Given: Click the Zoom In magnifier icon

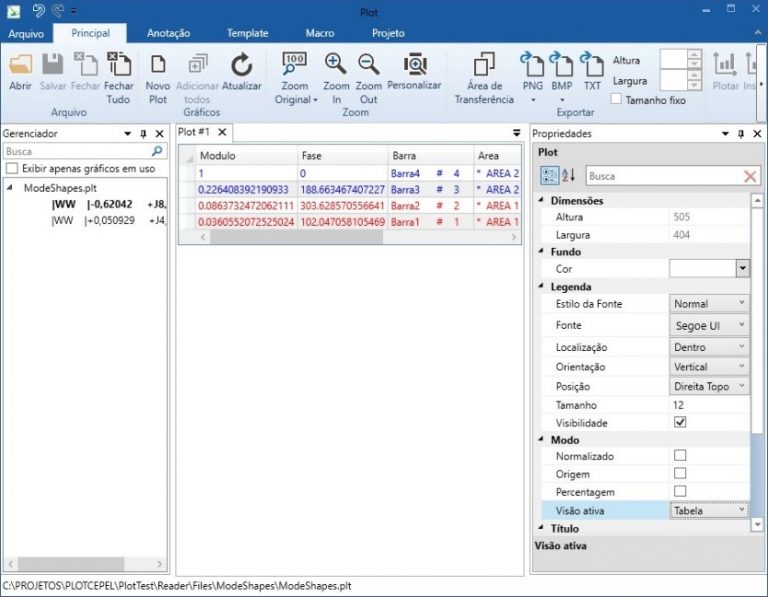Looking at the screenshot, I should point(336,64).
